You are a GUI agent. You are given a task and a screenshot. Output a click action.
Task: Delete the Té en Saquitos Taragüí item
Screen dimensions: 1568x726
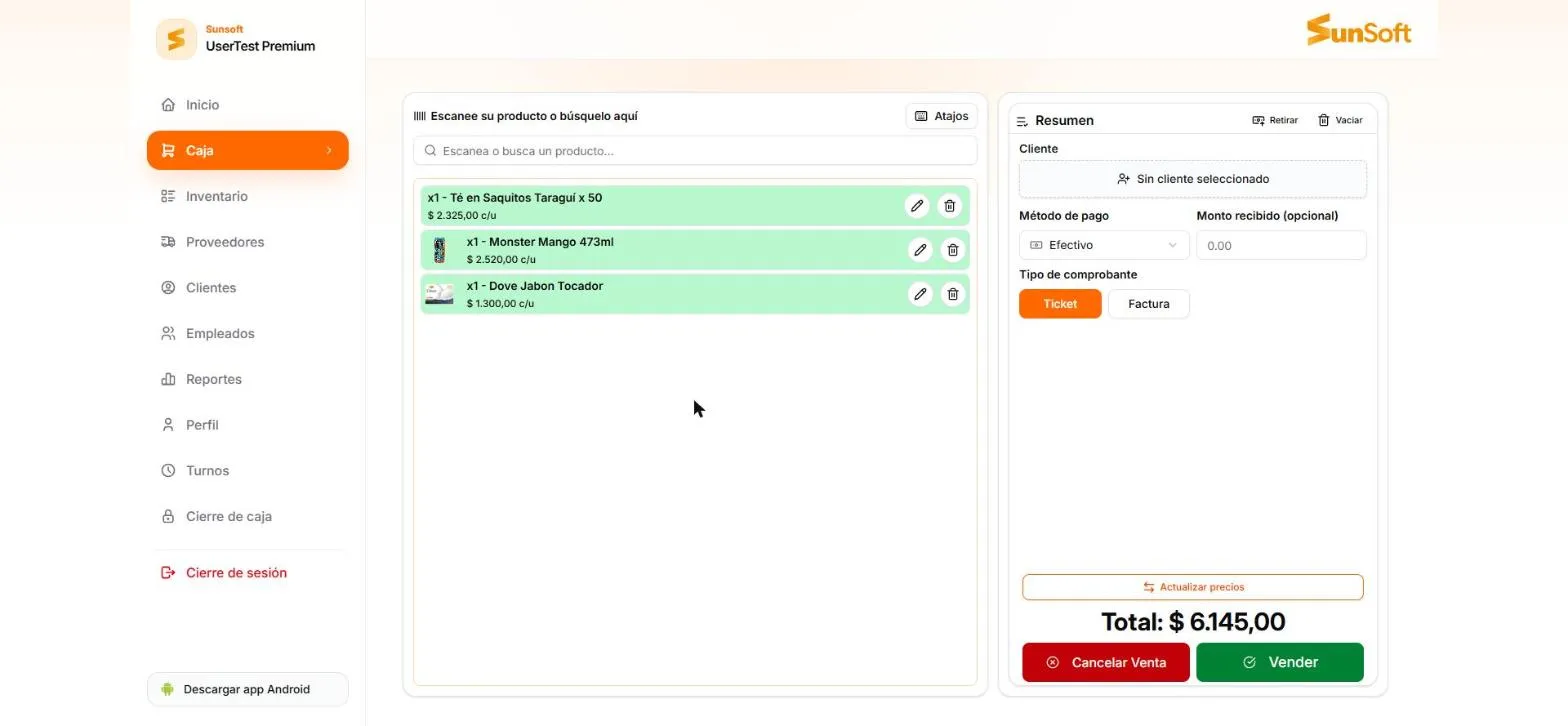[x=950, y=206]
